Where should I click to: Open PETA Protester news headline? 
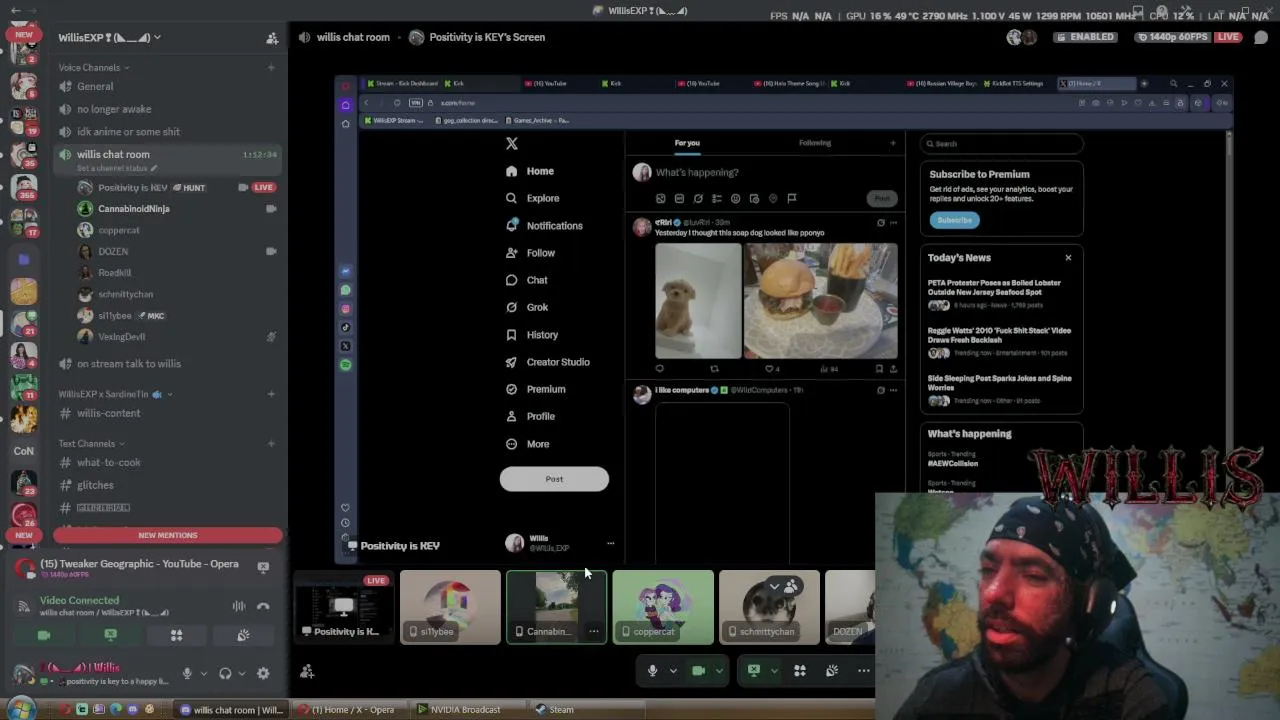994,287
